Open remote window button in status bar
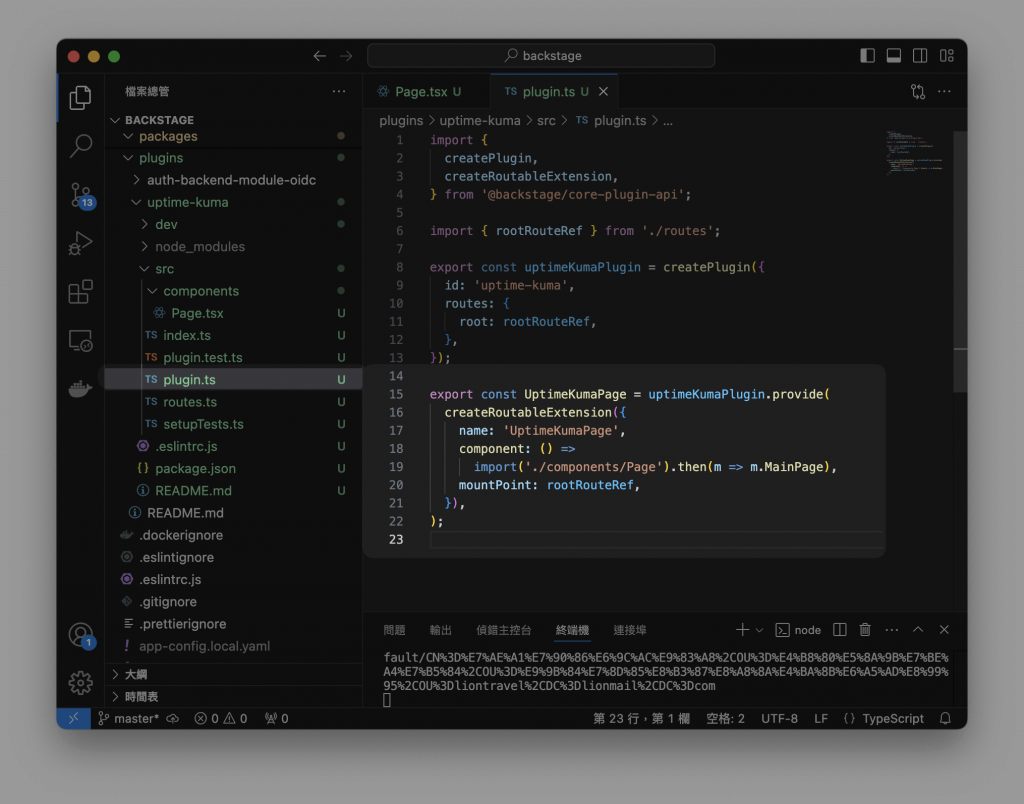This screenshot has height=804, width=1024. pyautogui.click(x=74, y=718)
